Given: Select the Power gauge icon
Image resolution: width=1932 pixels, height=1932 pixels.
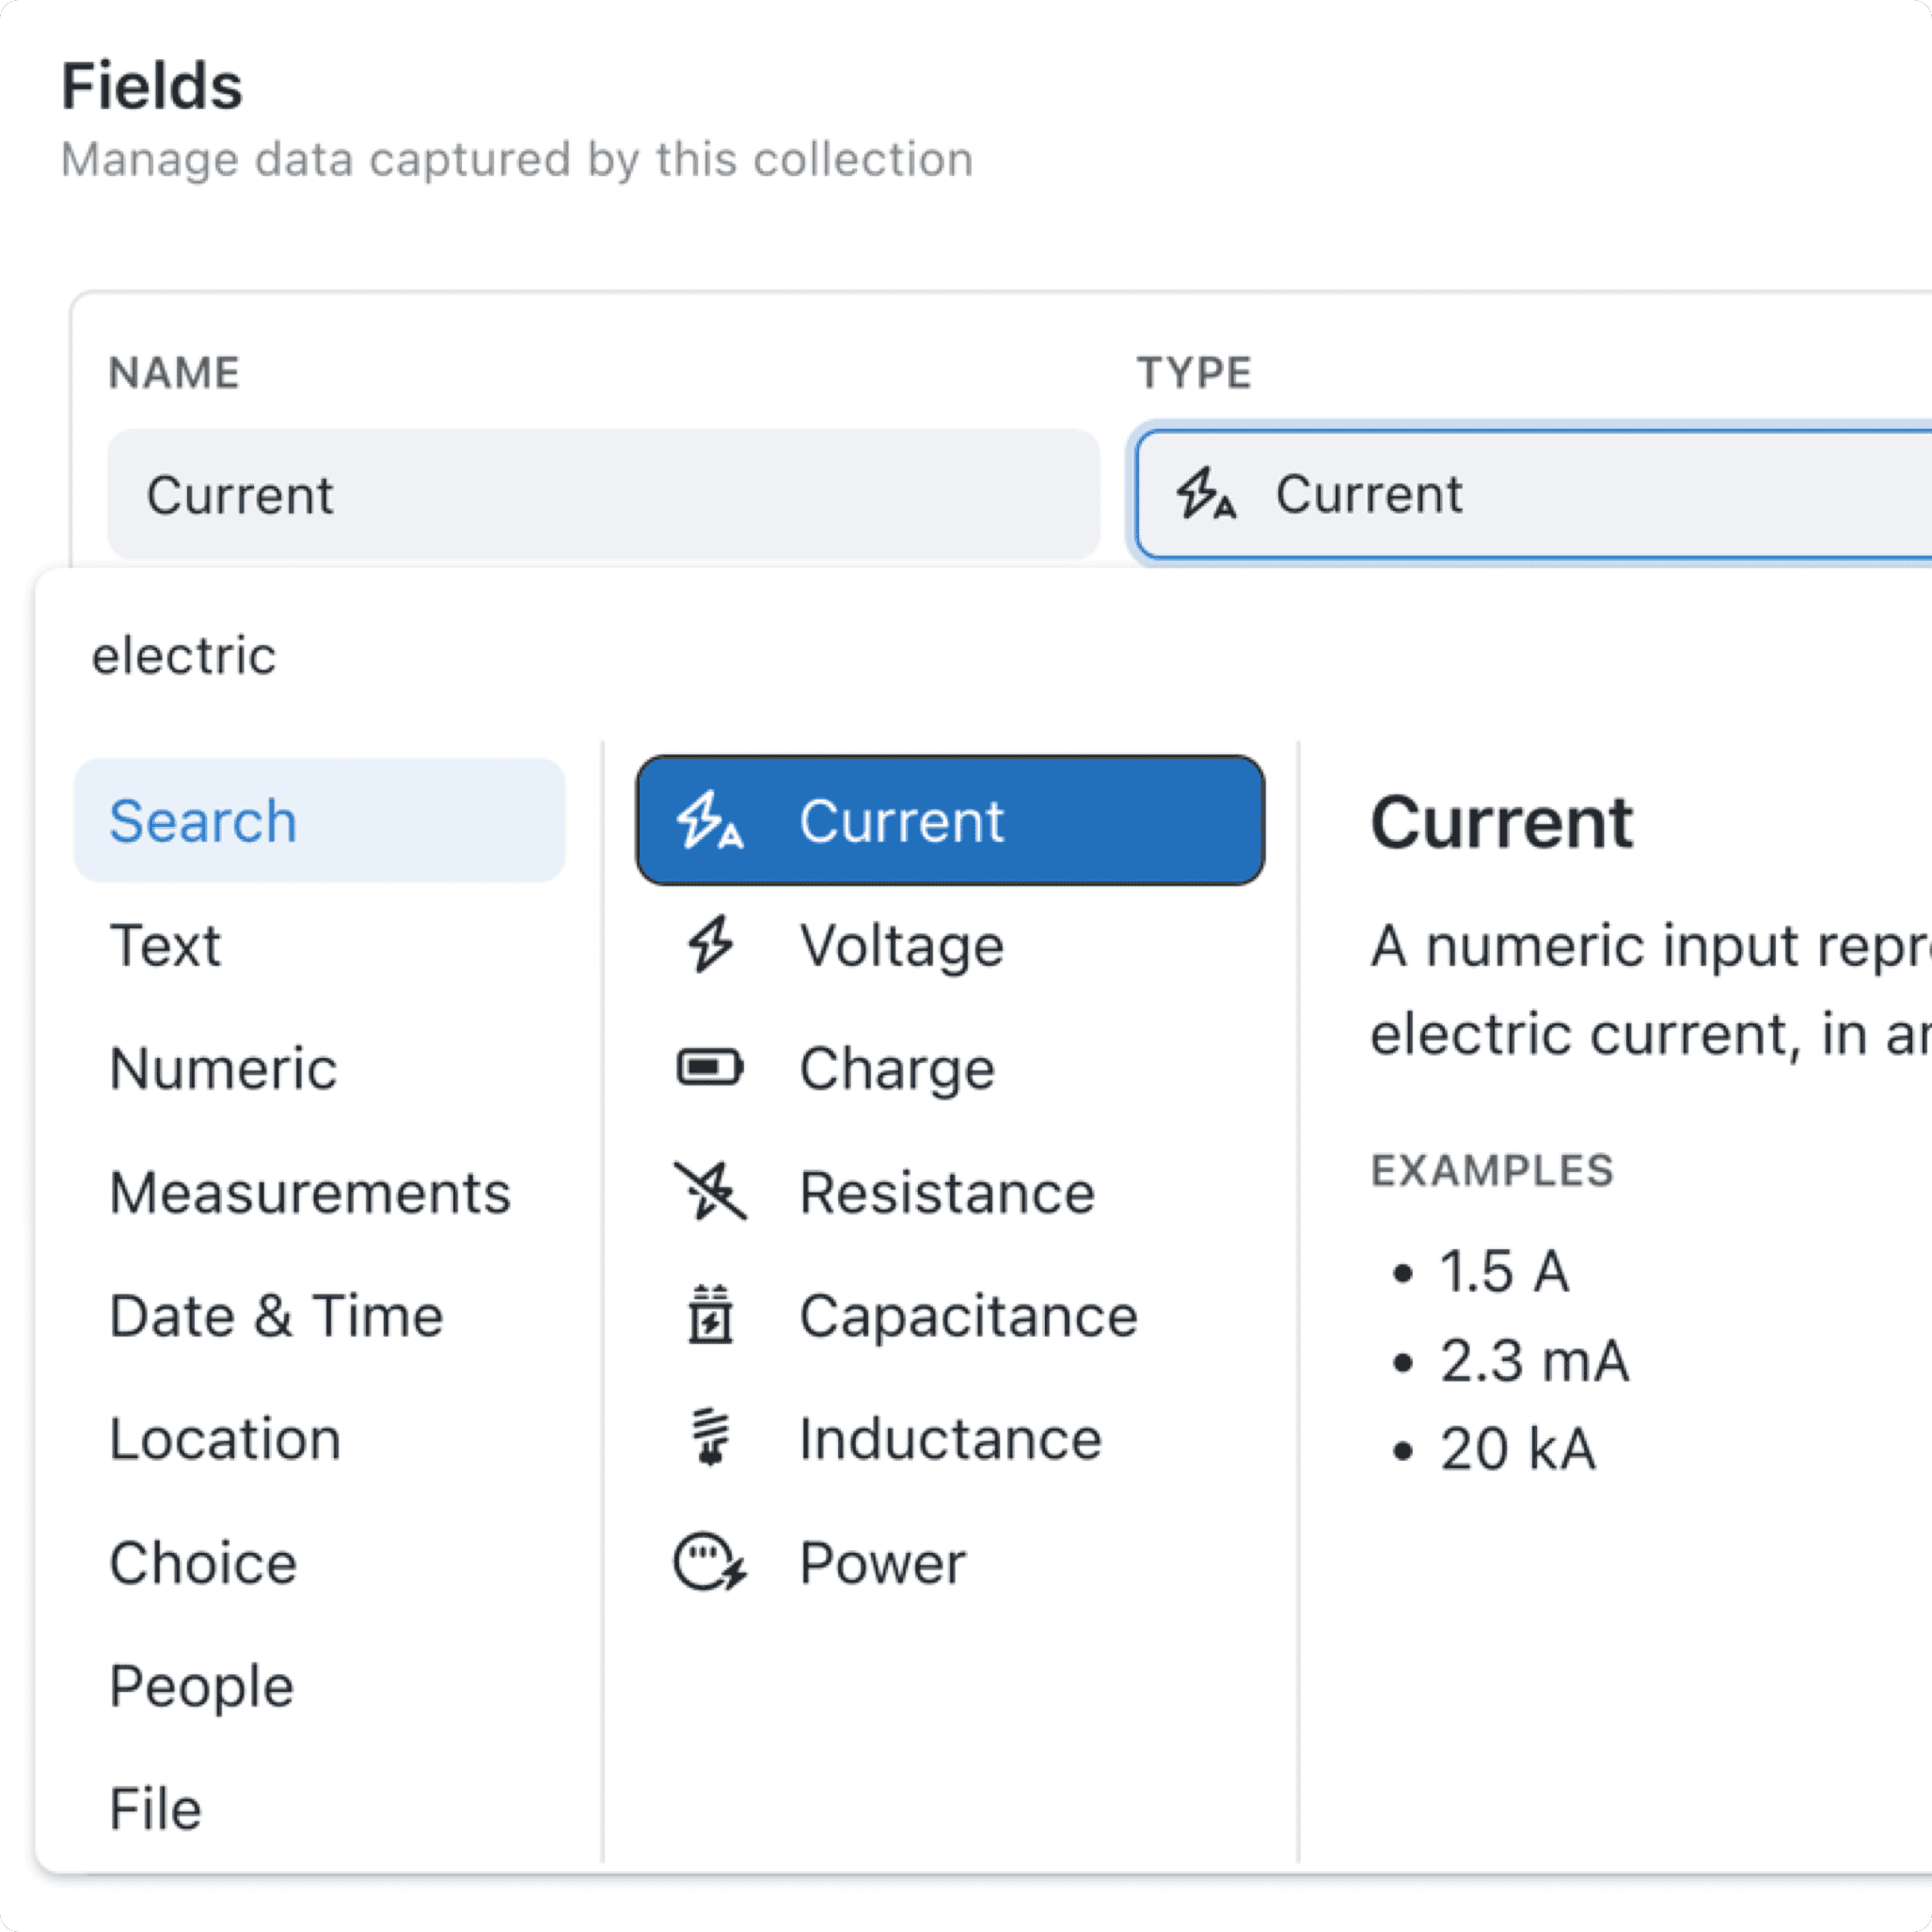Looking at the screenshot, I should coord(710,1562).
